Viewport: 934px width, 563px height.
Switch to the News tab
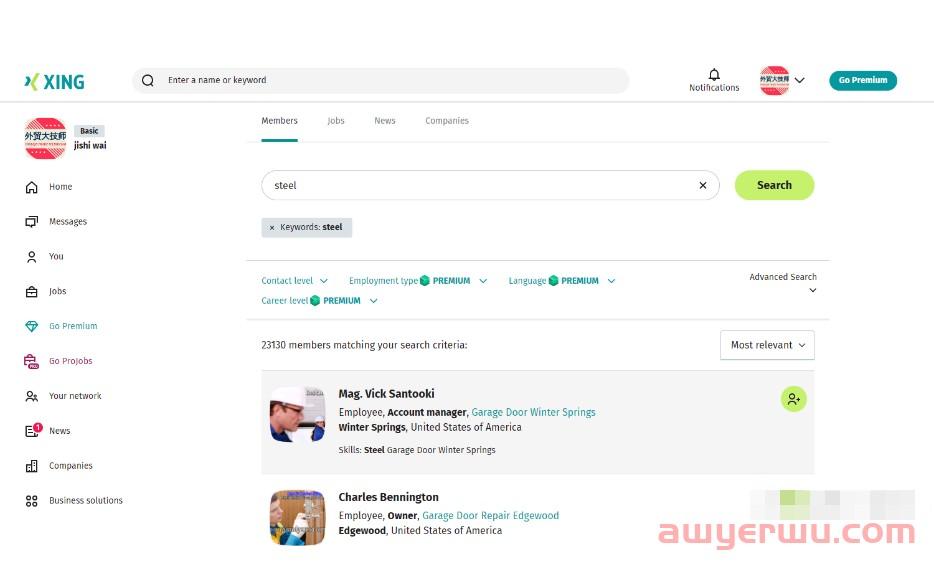[385, 121]
